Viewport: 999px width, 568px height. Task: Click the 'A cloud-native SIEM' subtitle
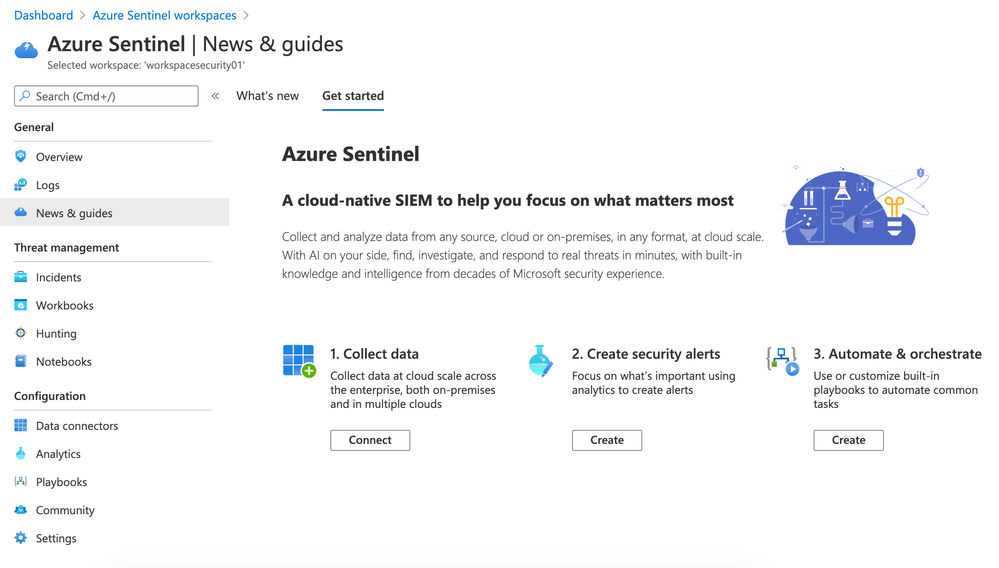508,200
